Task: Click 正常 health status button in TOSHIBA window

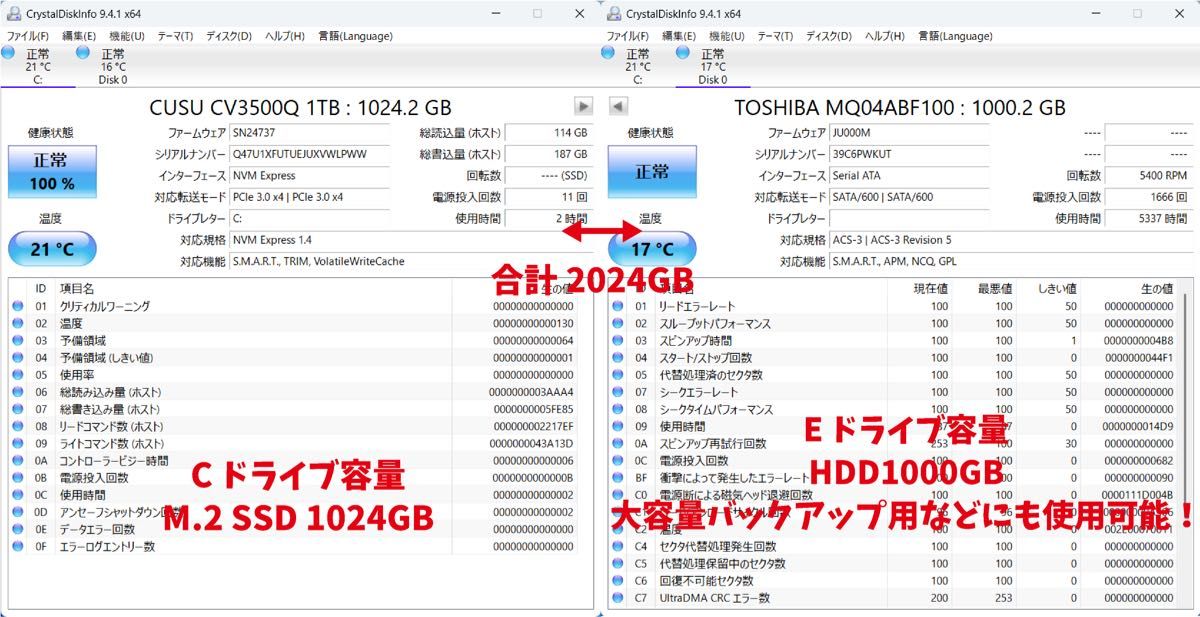Action: (x=652, y=172)
